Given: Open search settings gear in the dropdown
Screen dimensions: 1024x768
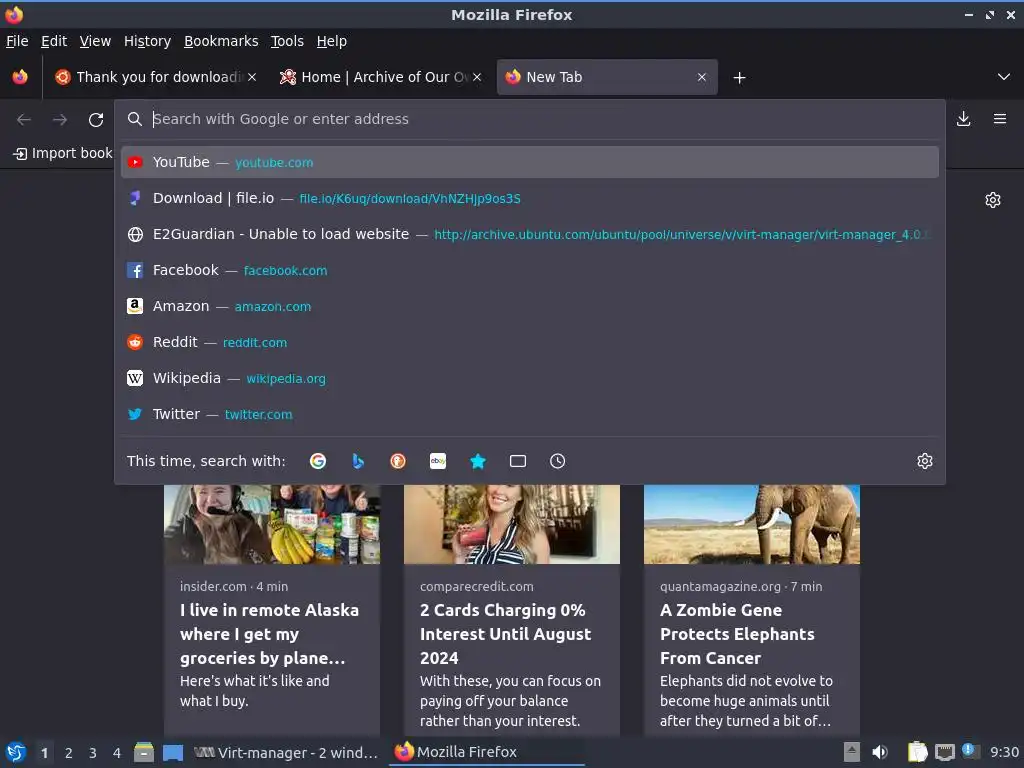Looking at the screenshot, I should tap(925, 461).
